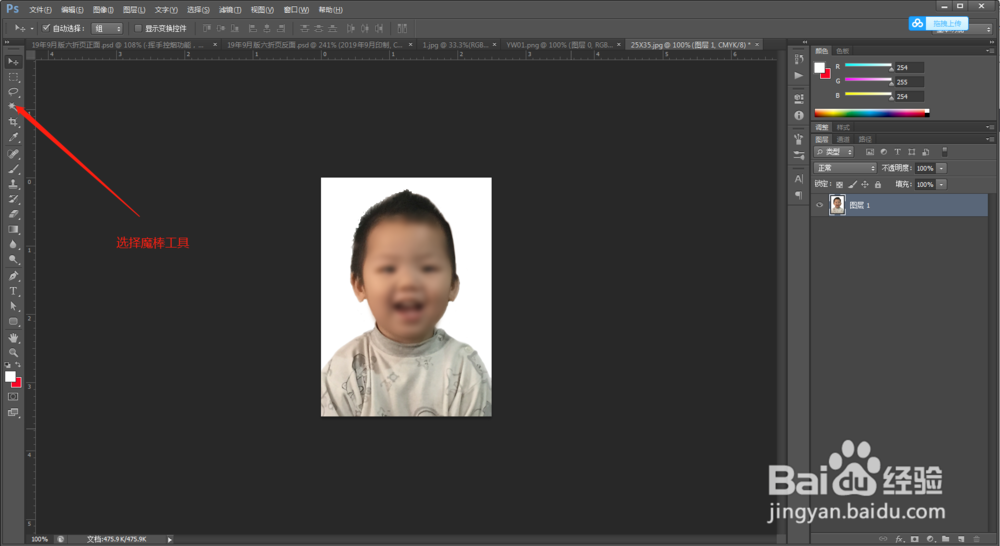Select the Crop tool
Viewport: 1000px width, 546px height.
pos(13,122)
